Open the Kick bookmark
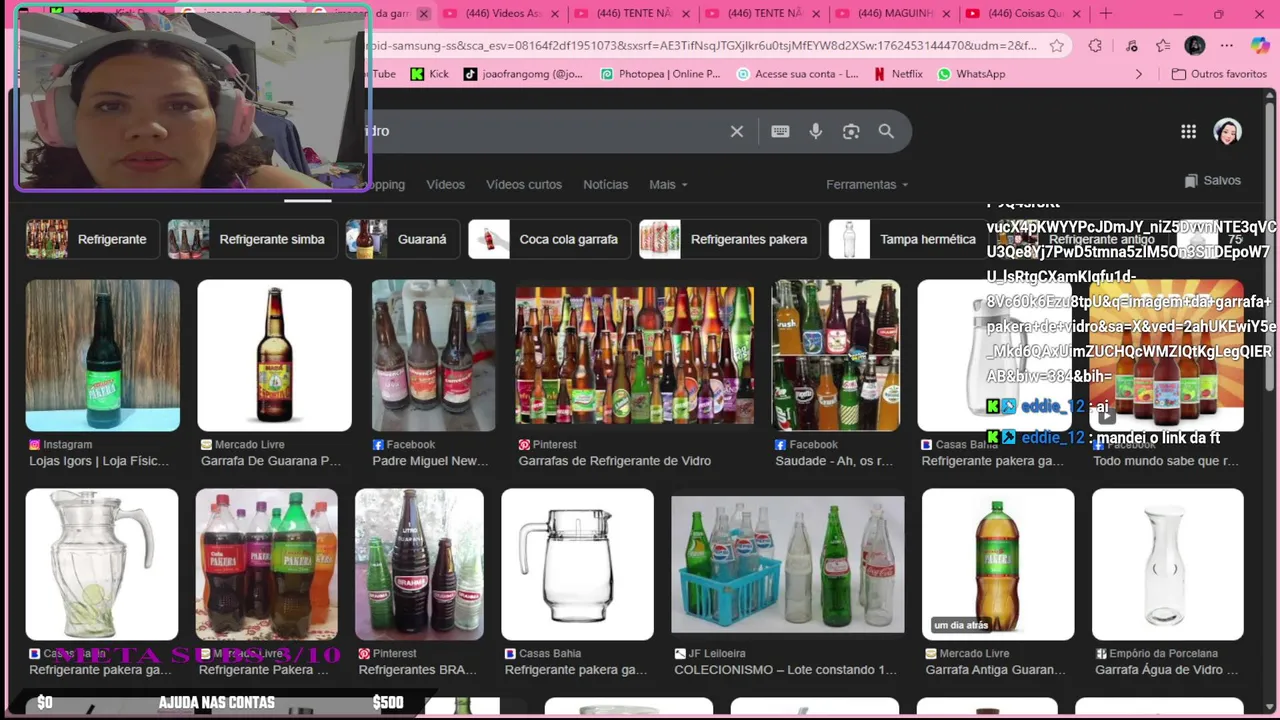 click(x=429, y=74)
